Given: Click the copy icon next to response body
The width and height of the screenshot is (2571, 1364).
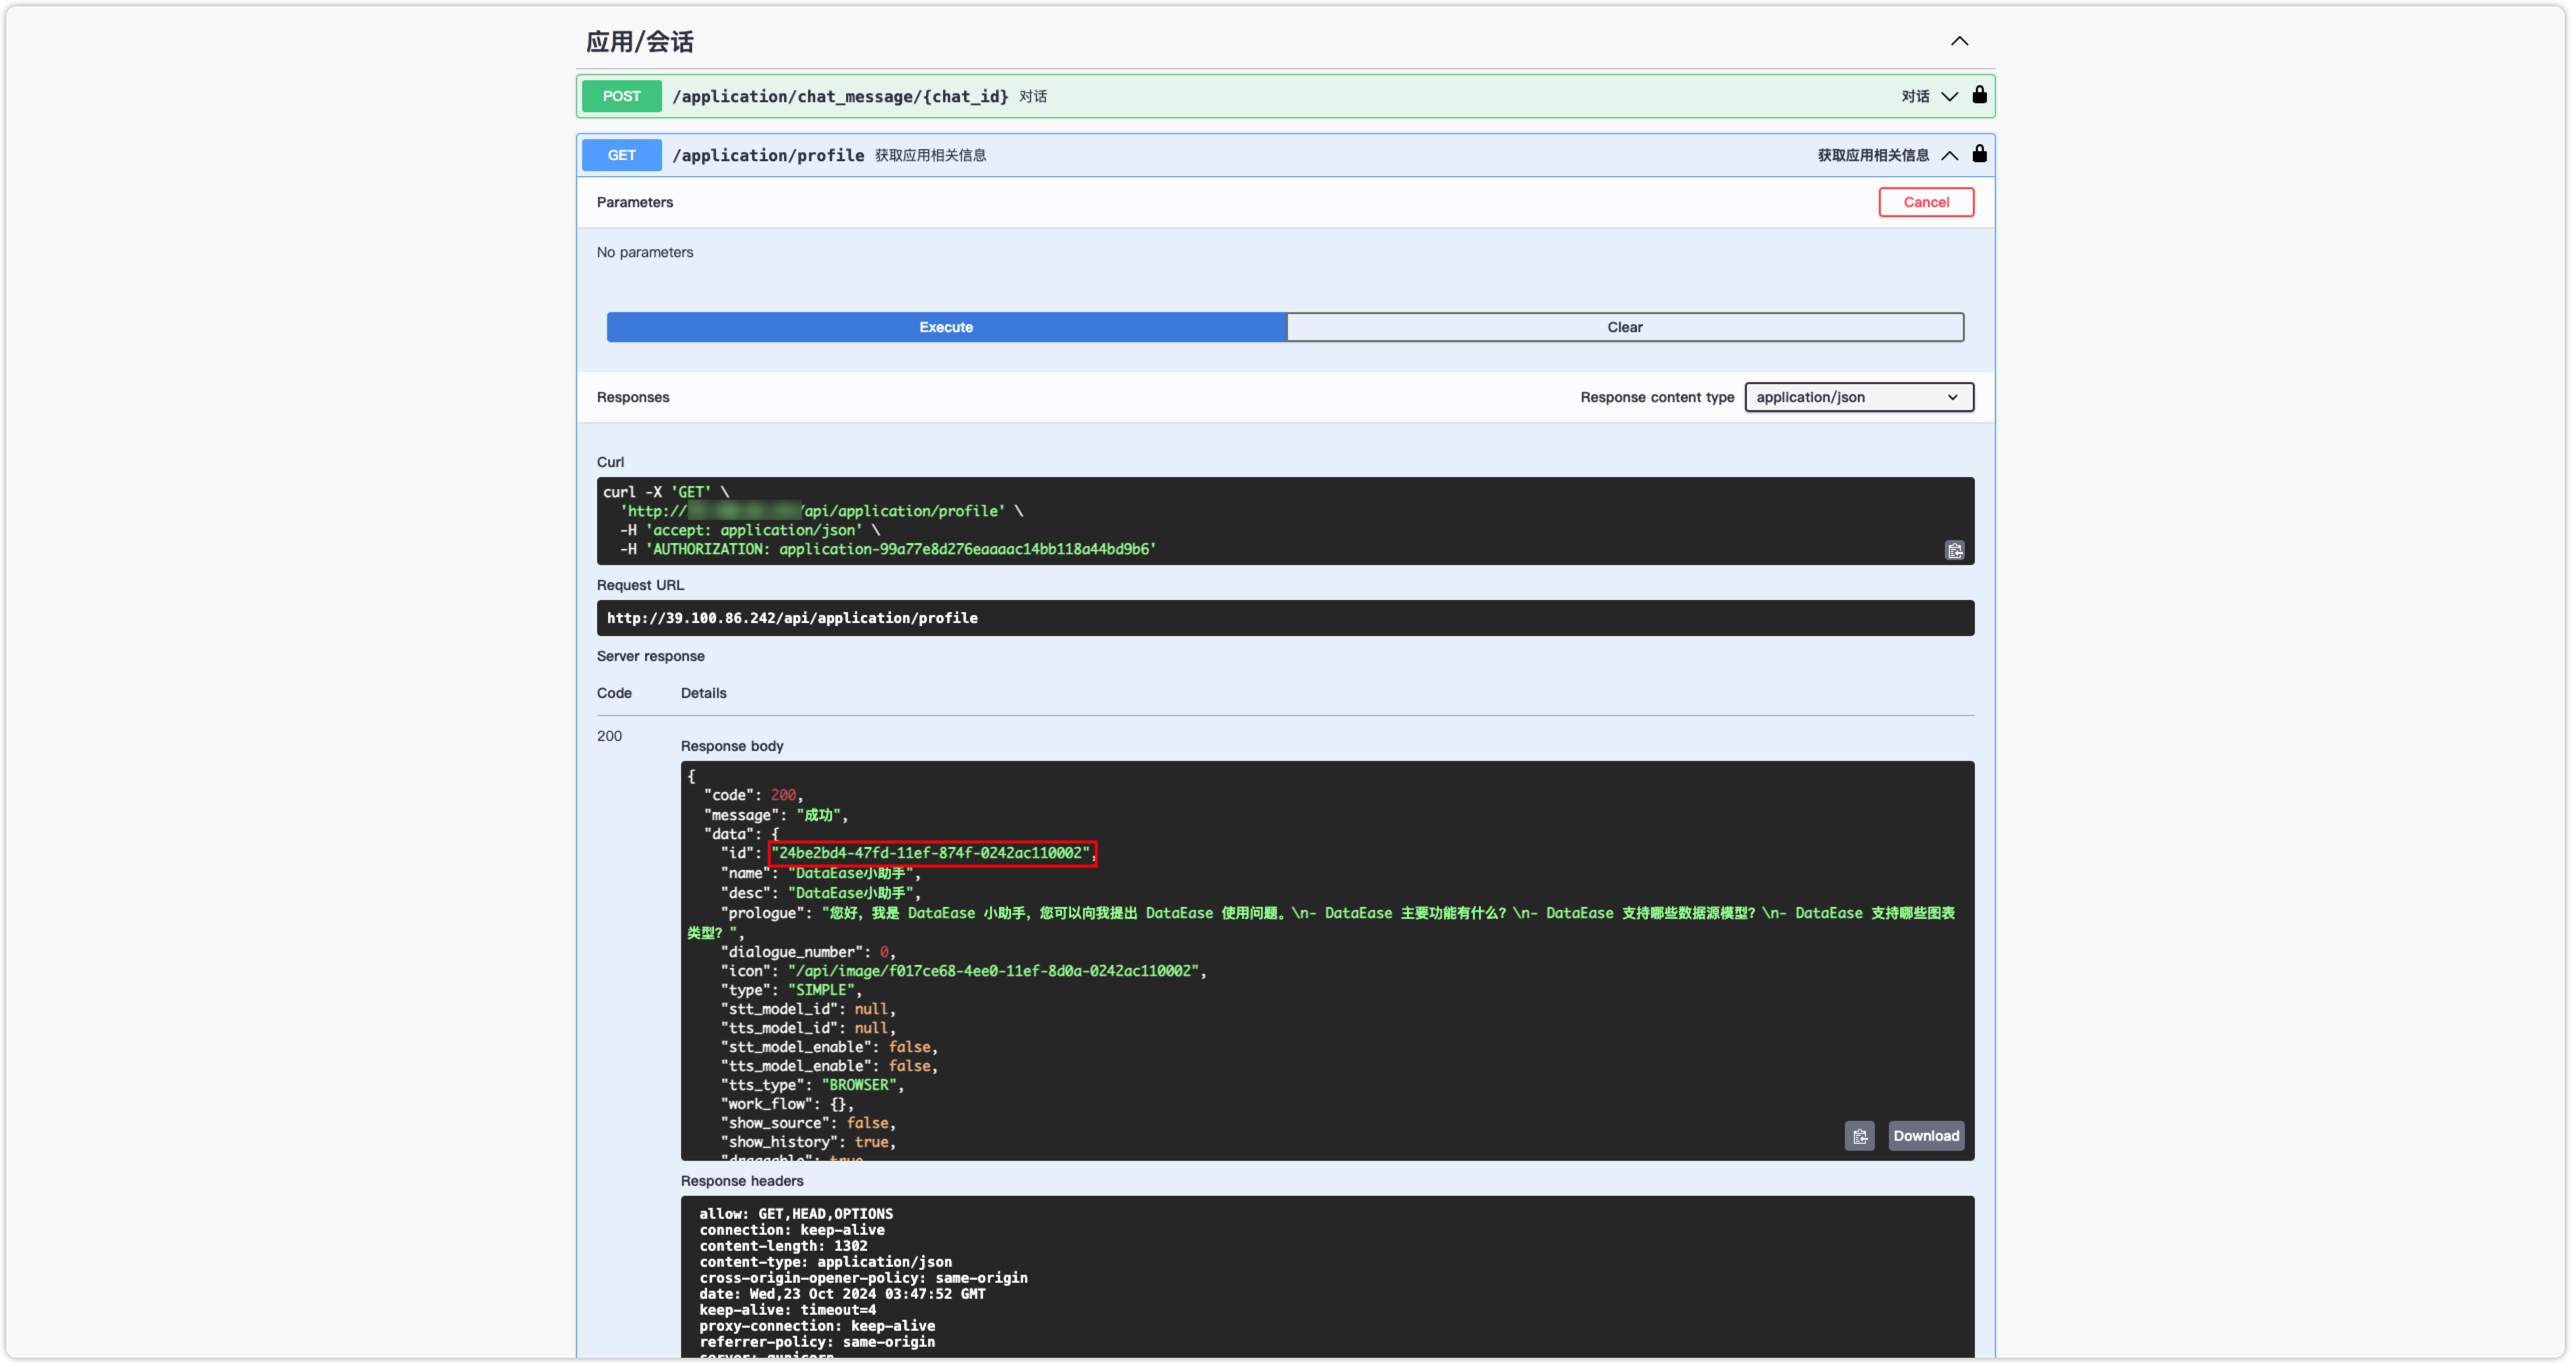Looking at the screenshot, I should point(1860,1134).
